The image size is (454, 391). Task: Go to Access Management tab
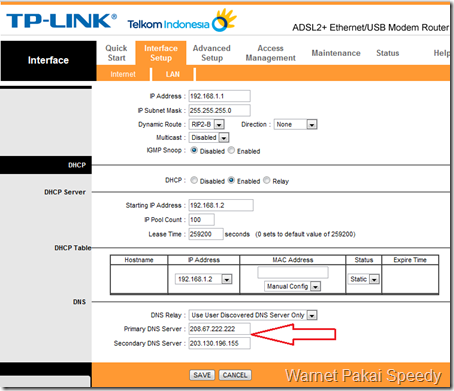(270, 53)
